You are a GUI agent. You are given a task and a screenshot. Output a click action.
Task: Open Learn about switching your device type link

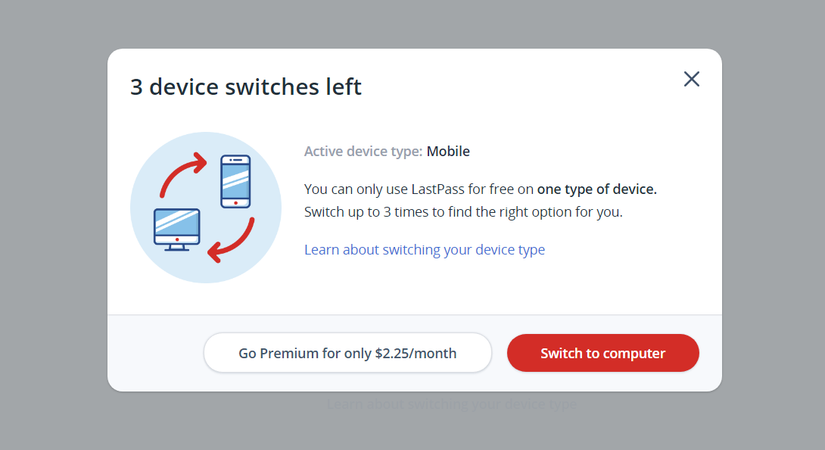coord(424,249)
